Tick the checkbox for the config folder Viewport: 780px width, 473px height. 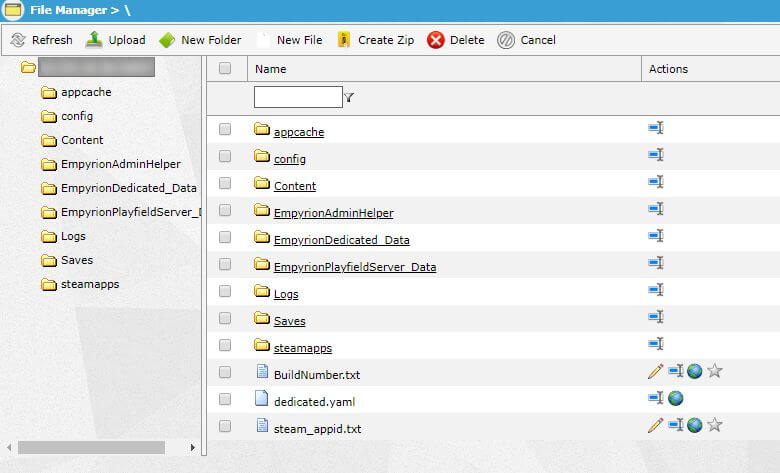point(225,156)
